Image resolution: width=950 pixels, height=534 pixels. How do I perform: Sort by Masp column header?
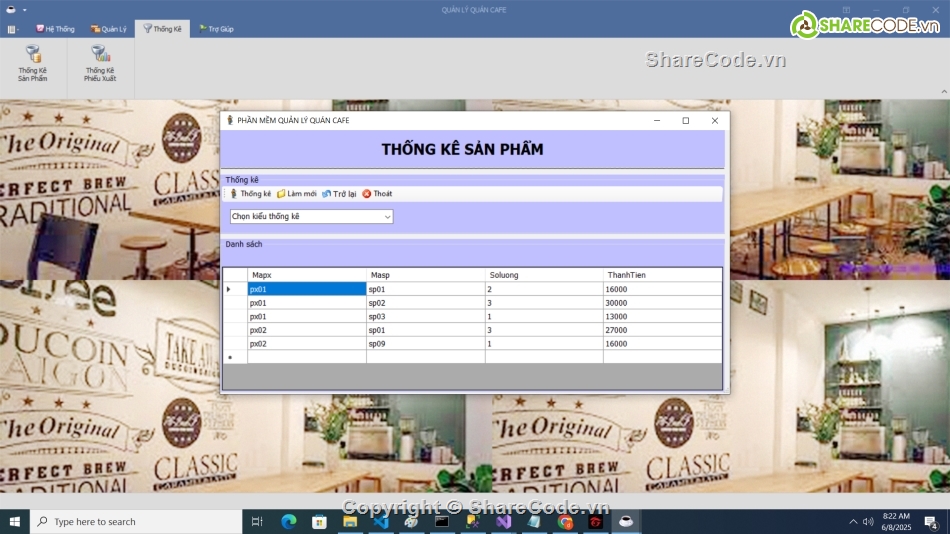pyautogui.click(x=425, y=275)
